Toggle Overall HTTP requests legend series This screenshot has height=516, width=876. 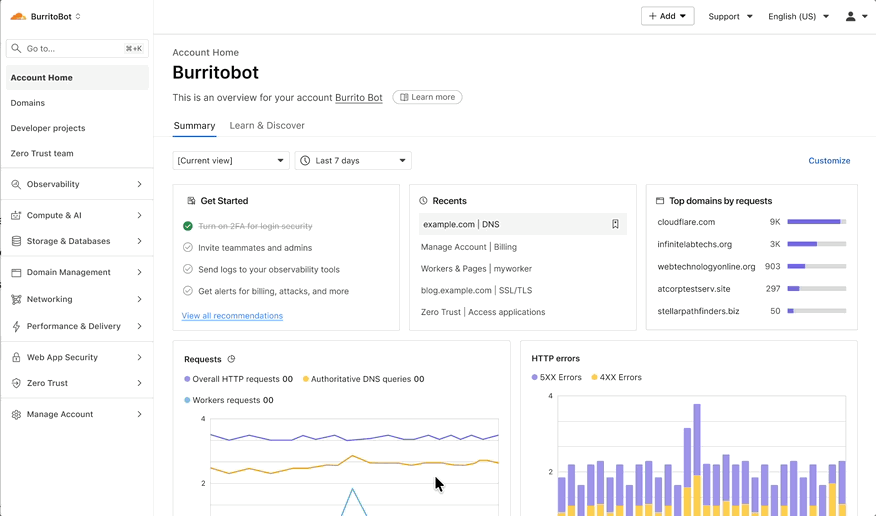pos(239,379)
